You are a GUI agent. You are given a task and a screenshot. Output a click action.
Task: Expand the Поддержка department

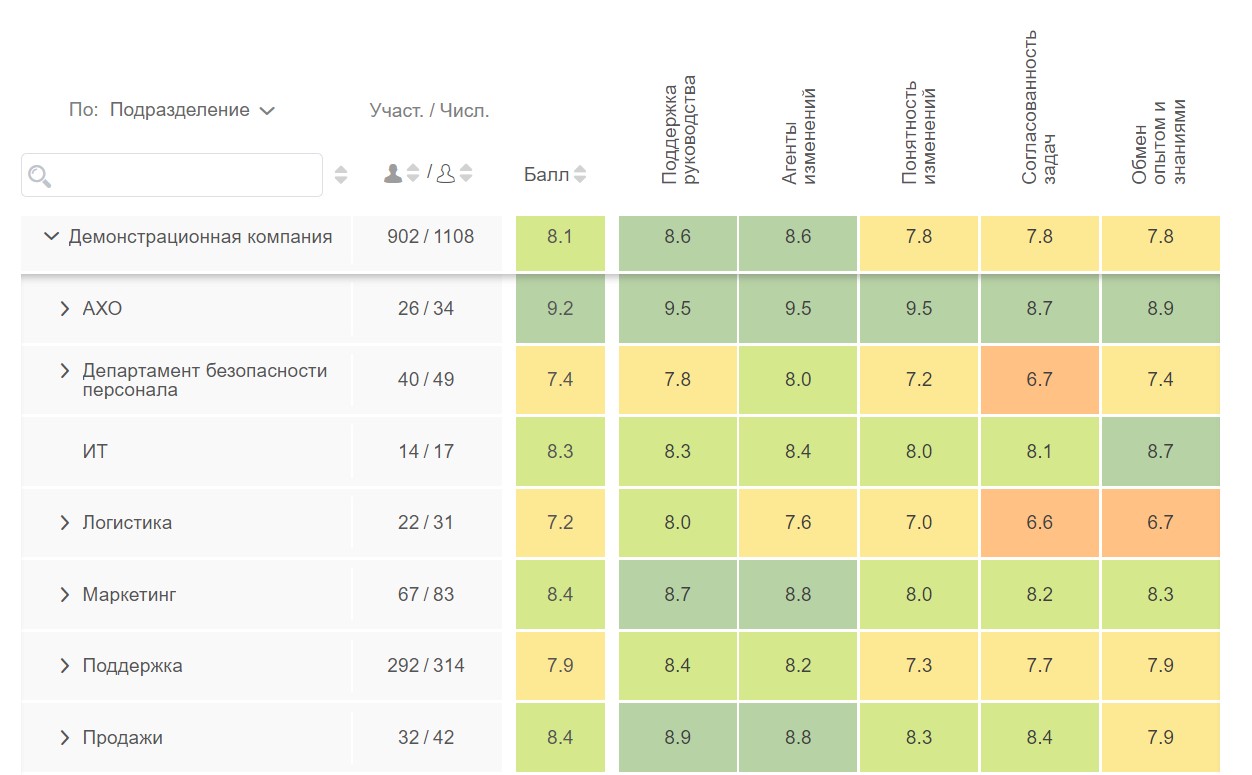[66, 666]
